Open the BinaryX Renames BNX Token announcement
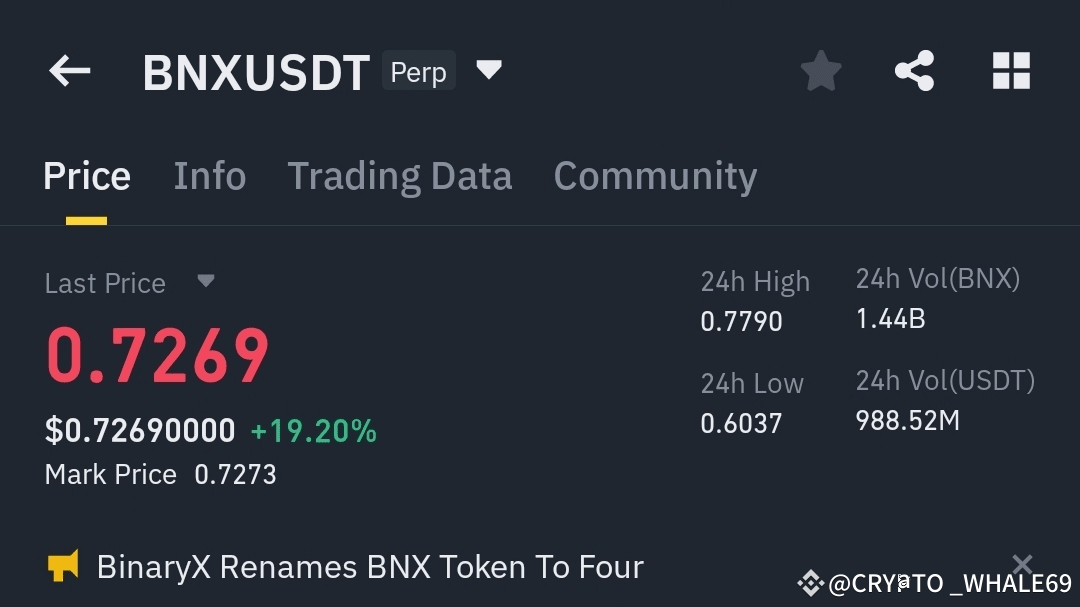Screen dimensions: 1080x607 (369, 566)
